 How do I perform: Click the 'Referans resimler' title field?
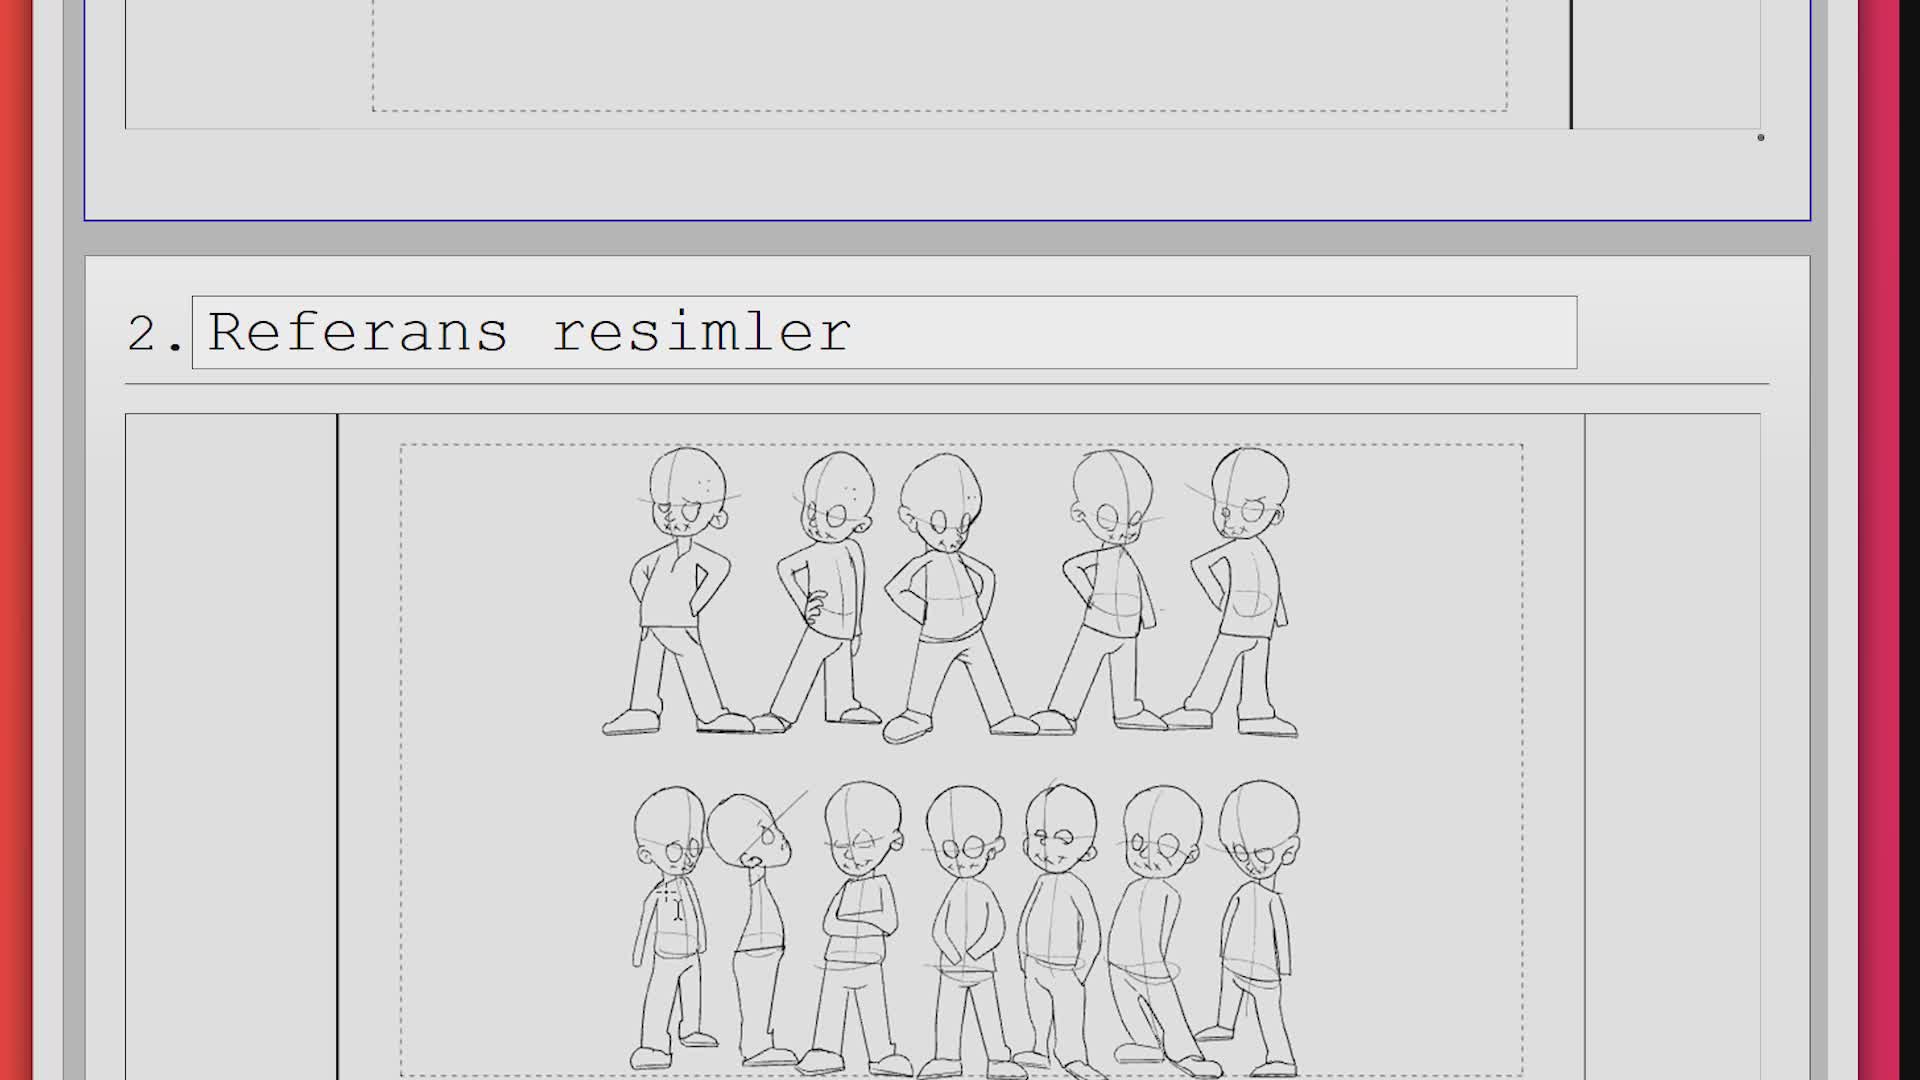pos(884,332)
